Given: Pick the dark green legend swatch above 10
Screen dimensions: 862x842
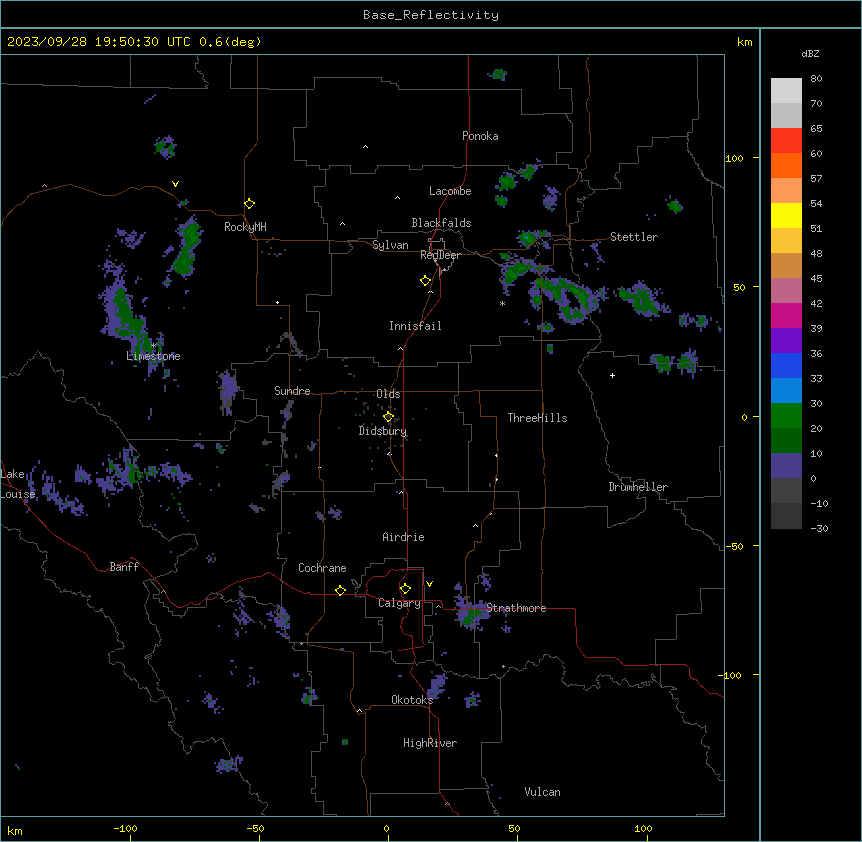Looking at the screenshot, I should tap(786, 440).
